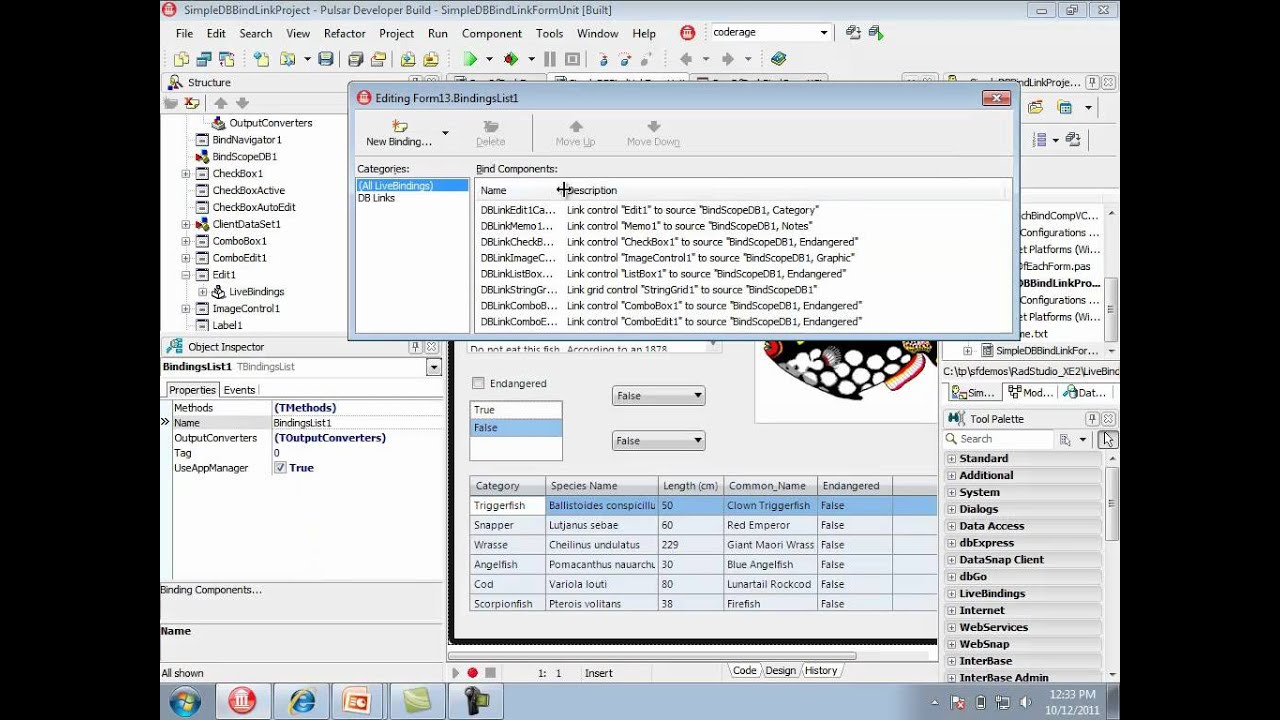Expand the Standard palette category
1280x720 pixels.
[x=951, y=459]
